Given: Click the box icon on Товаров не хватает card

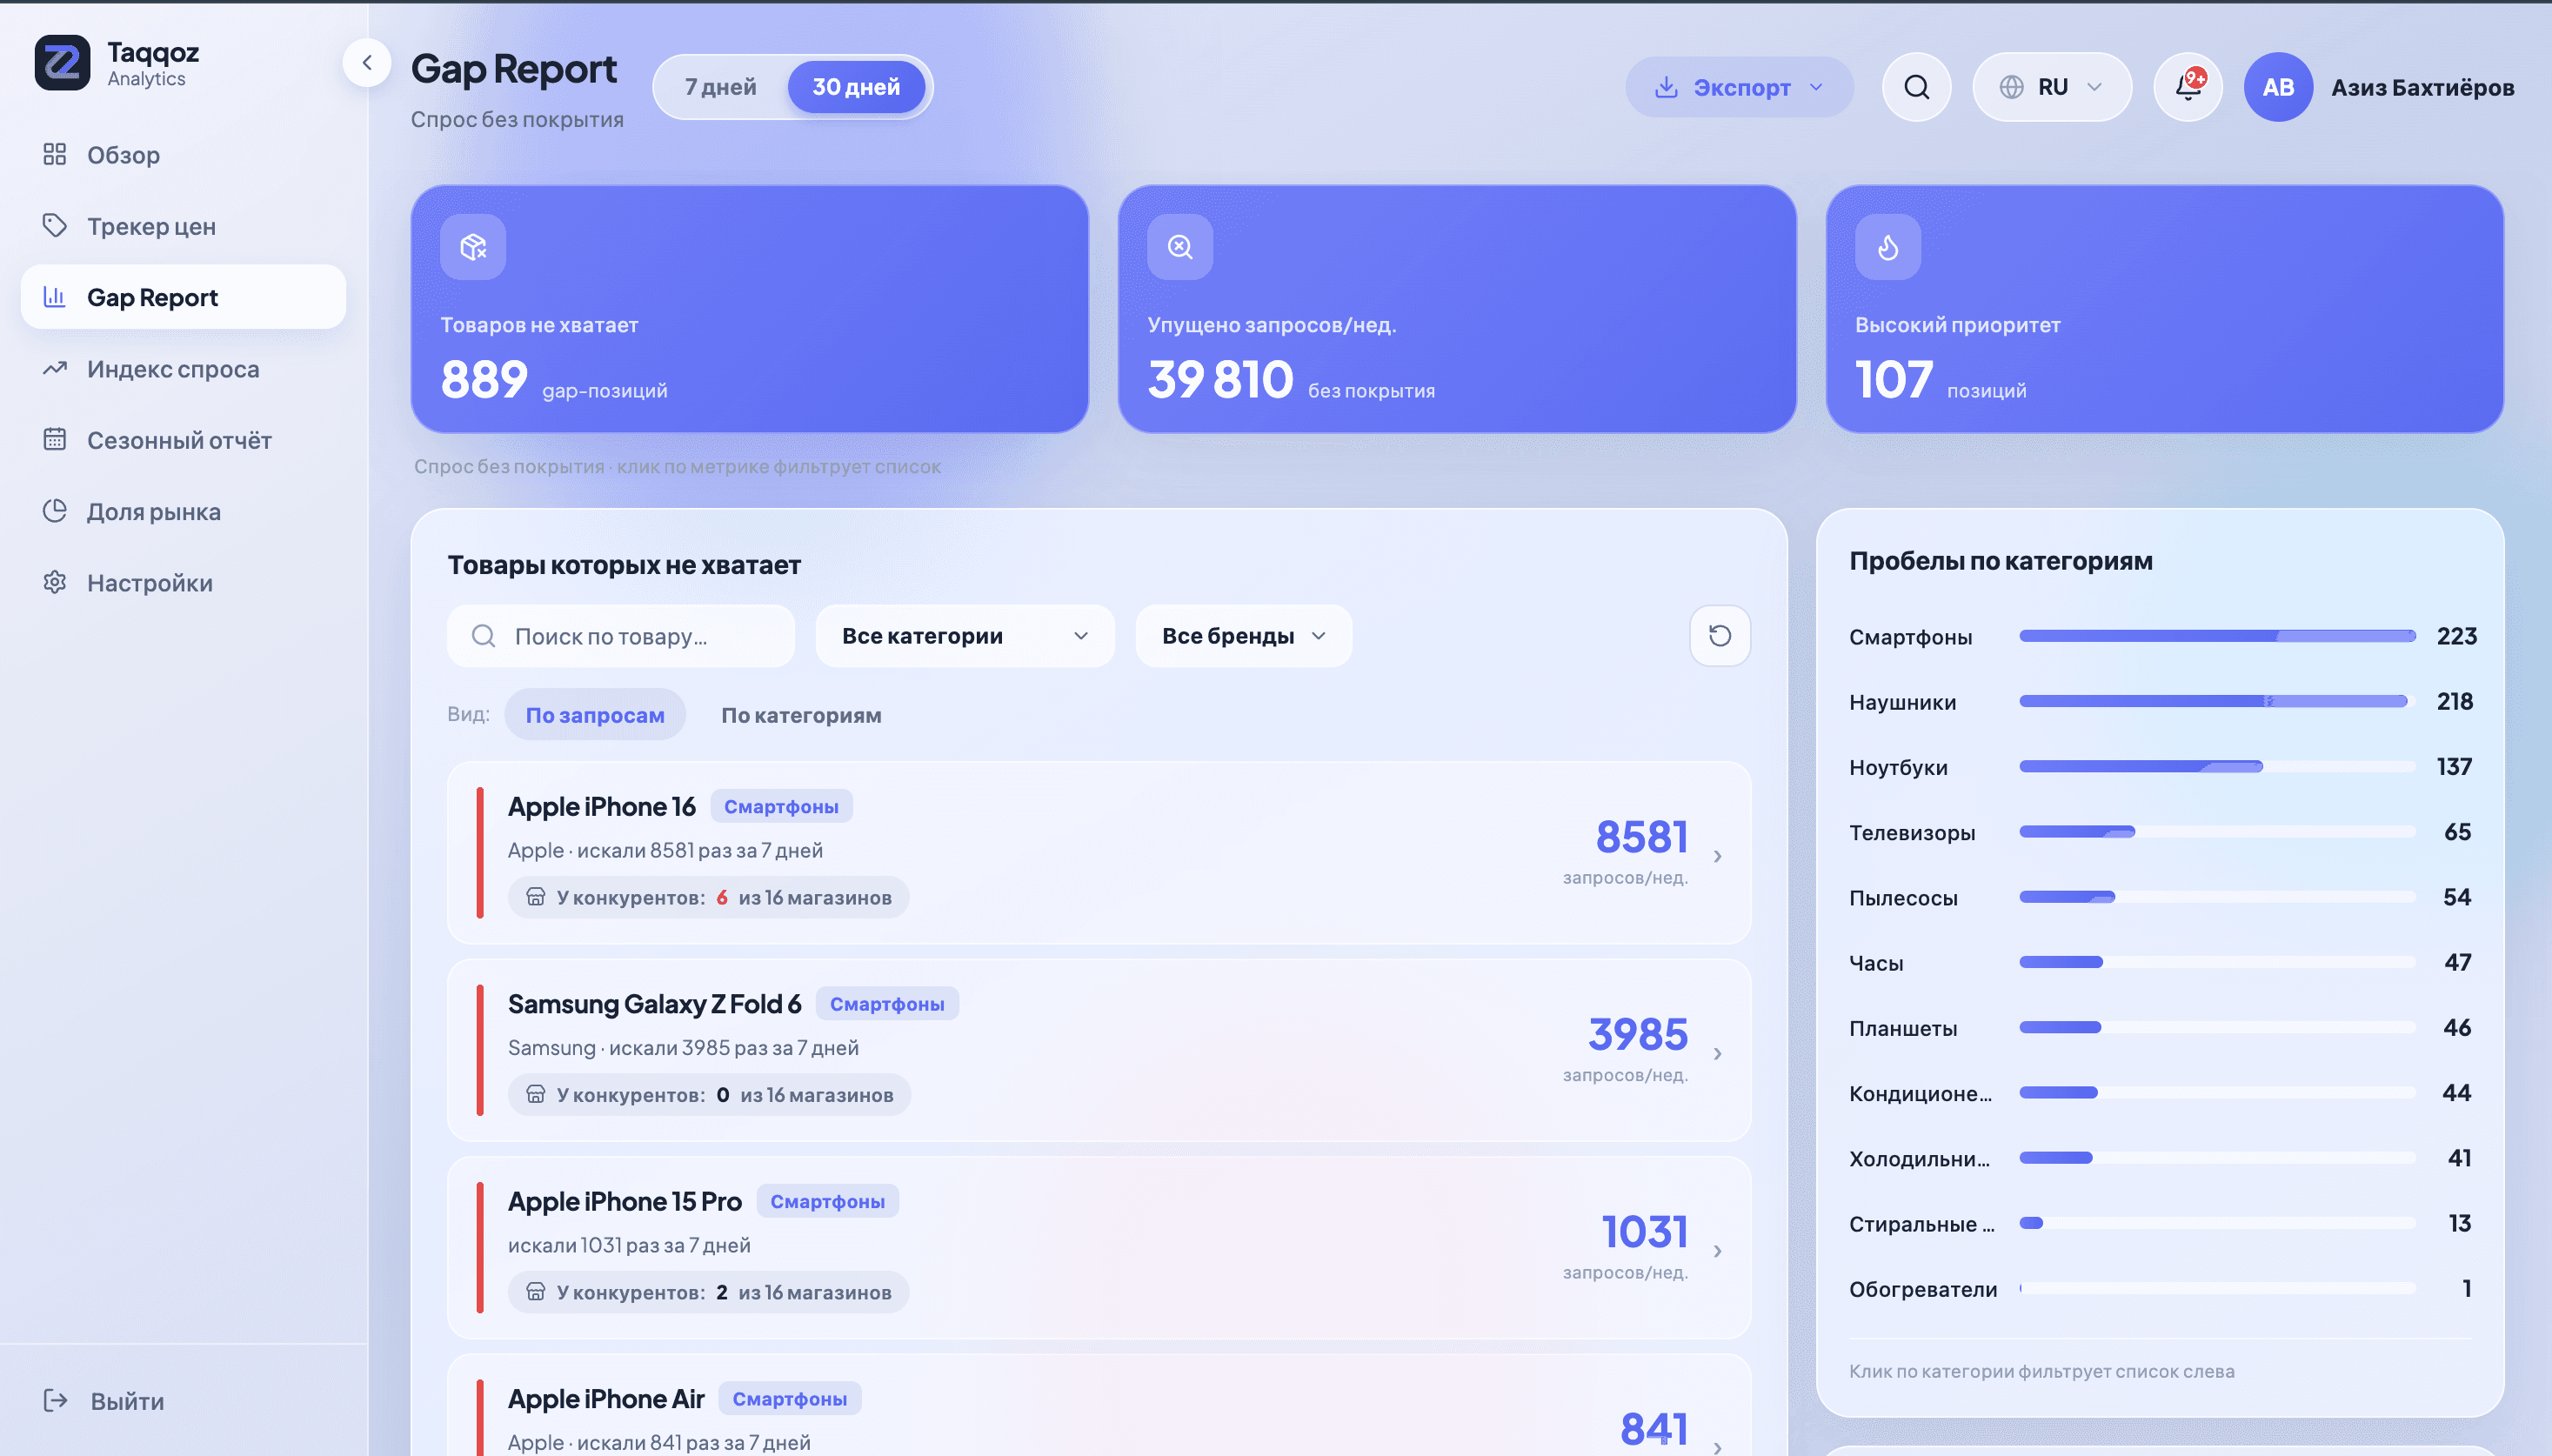Looking at the screenshot, I should pos(473,247).
